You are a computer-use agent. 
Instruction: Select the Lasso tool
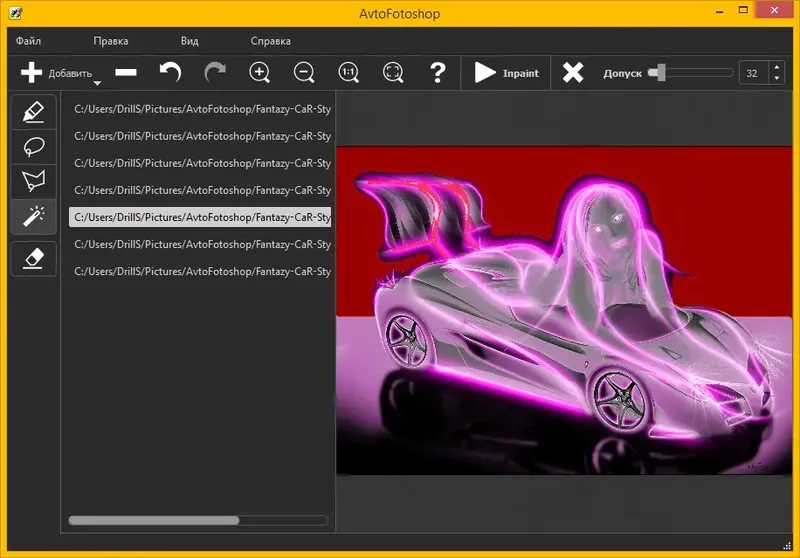[34, 147]
